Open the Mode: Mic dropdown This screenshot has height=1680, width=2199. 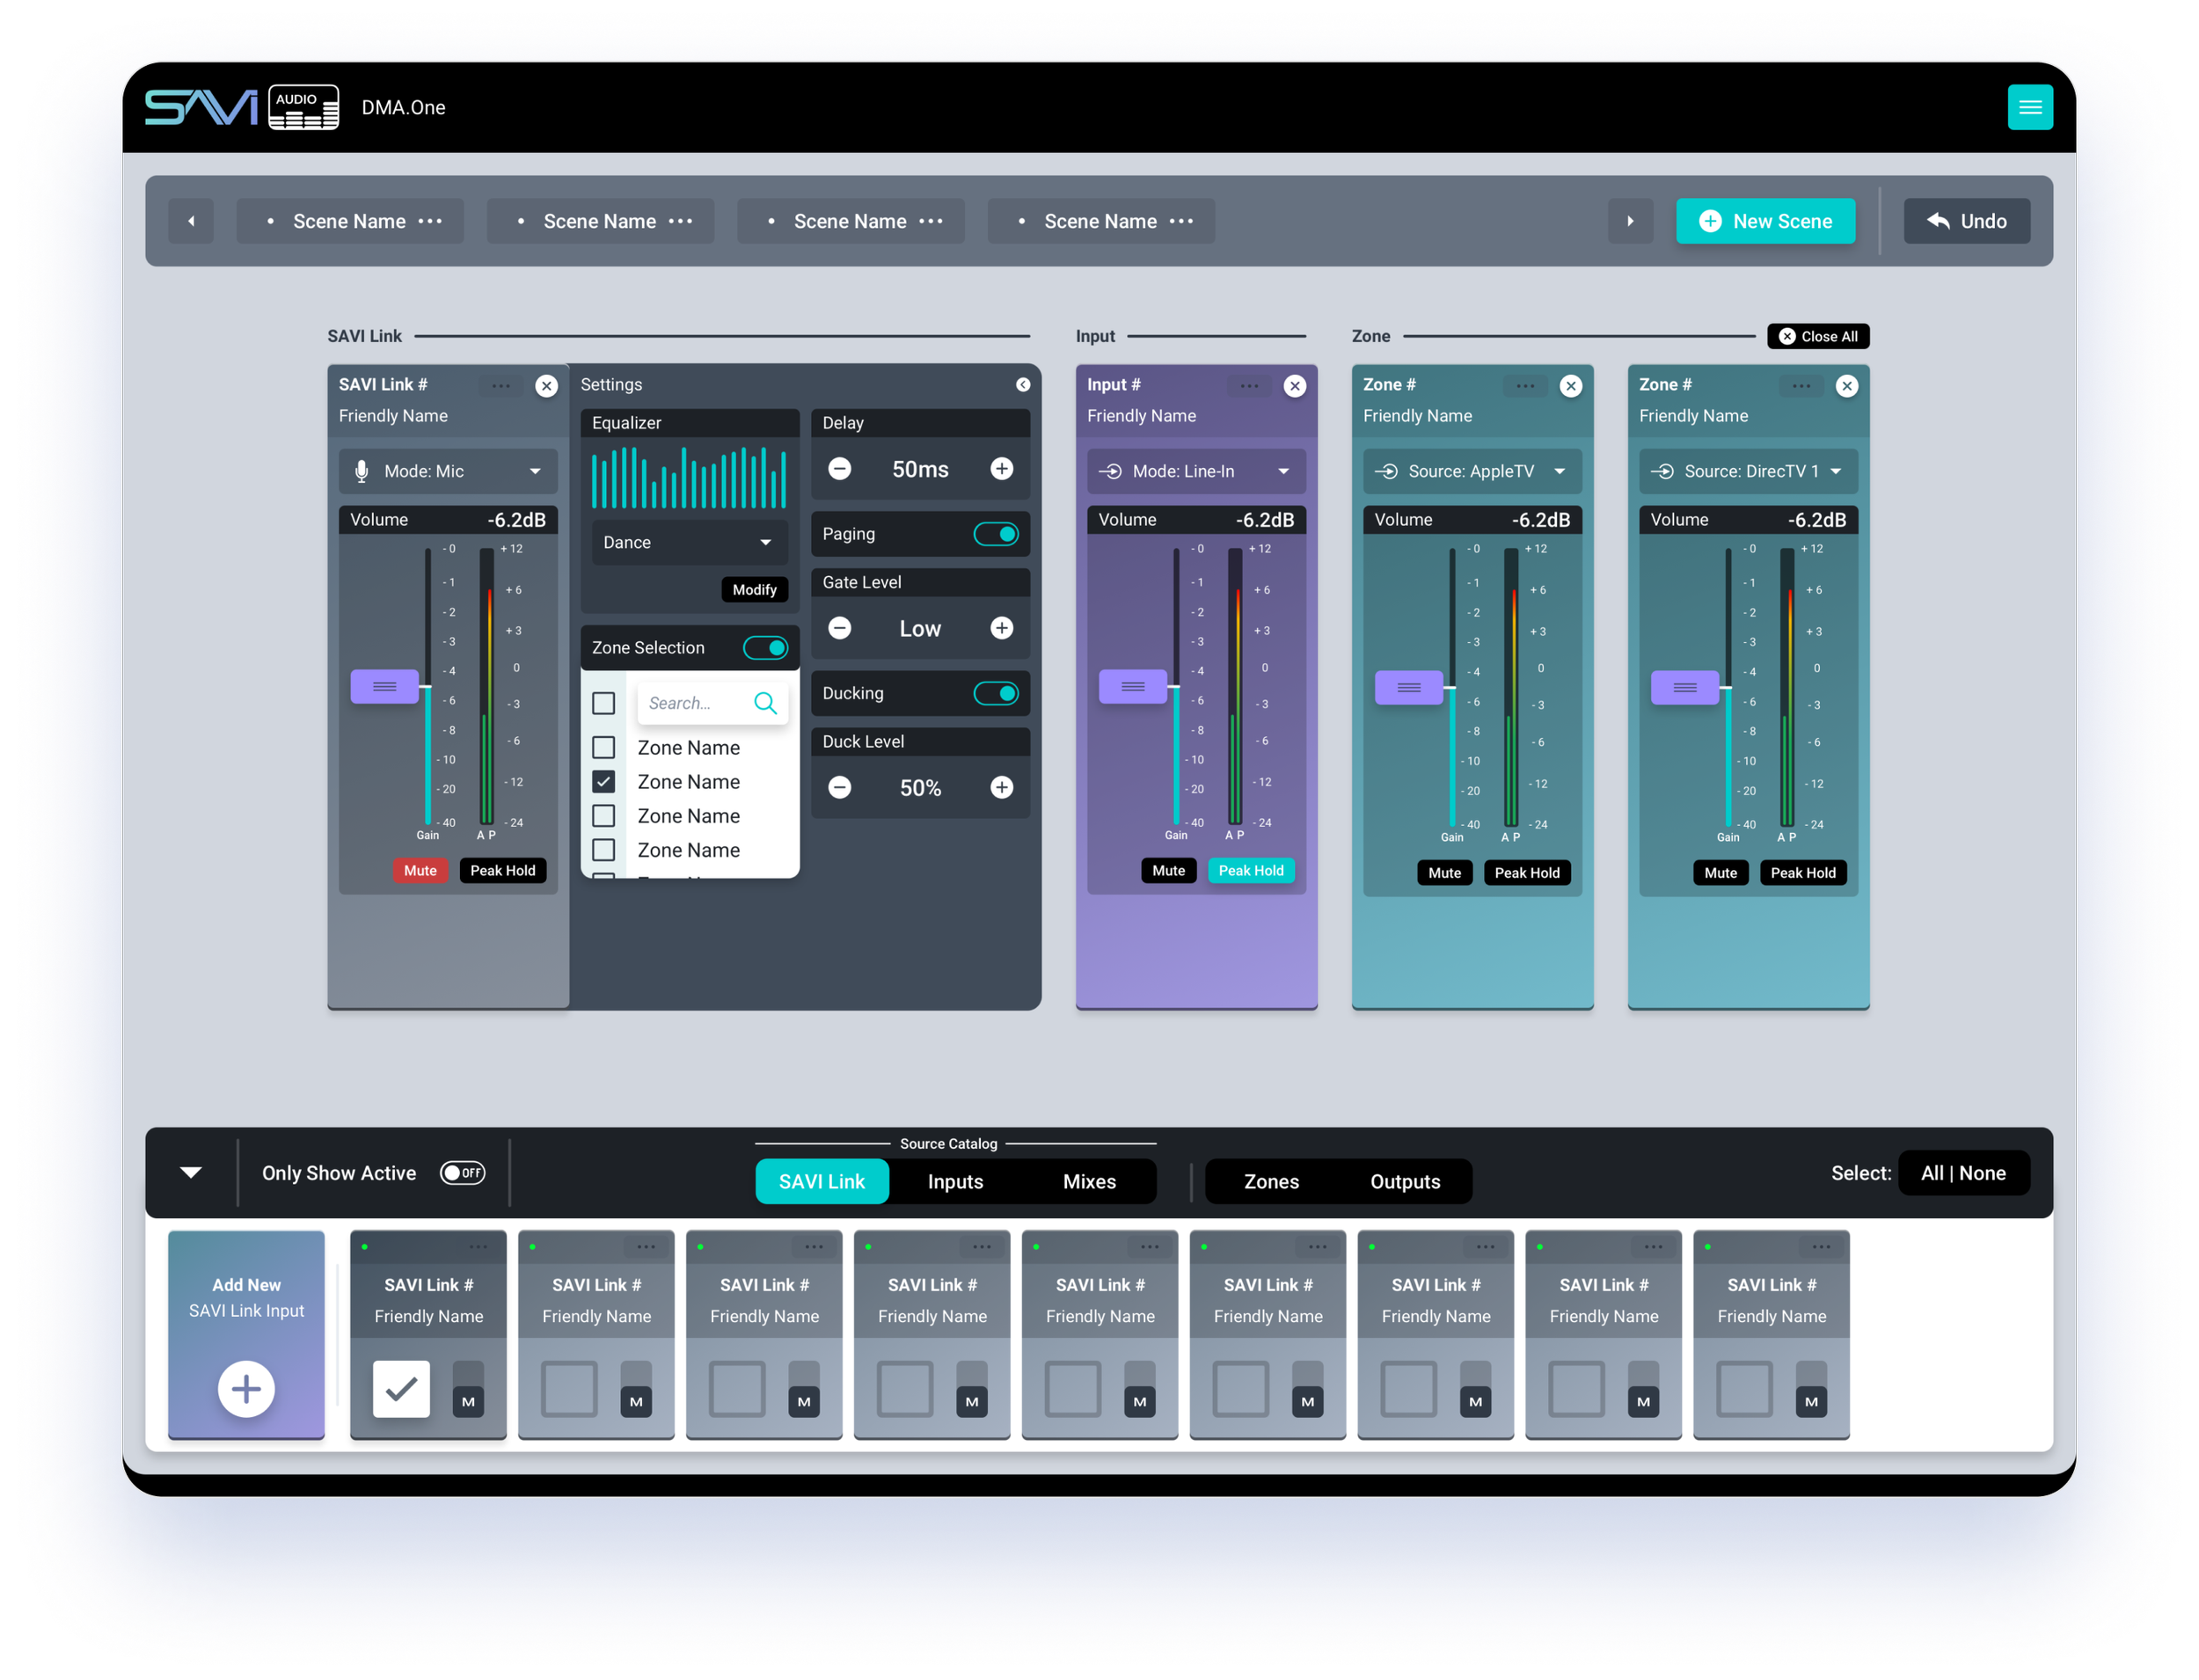point(448,471)
